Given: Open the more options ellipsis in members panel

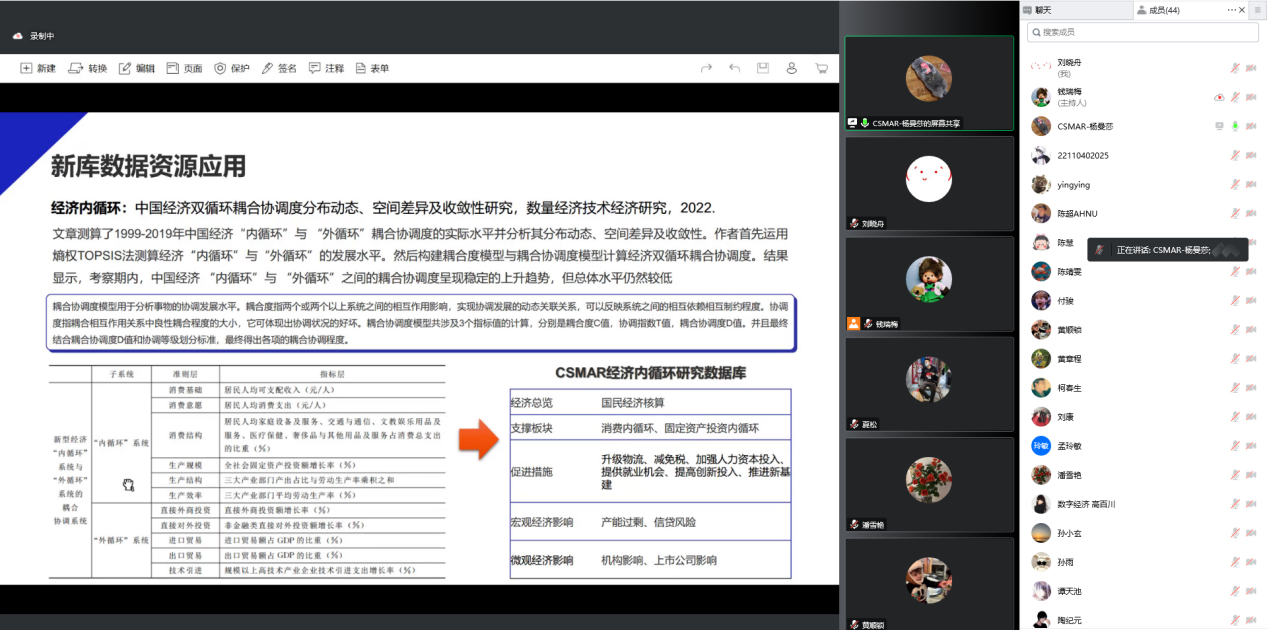Looking at the screenshot, I should tap(1232, 9).
